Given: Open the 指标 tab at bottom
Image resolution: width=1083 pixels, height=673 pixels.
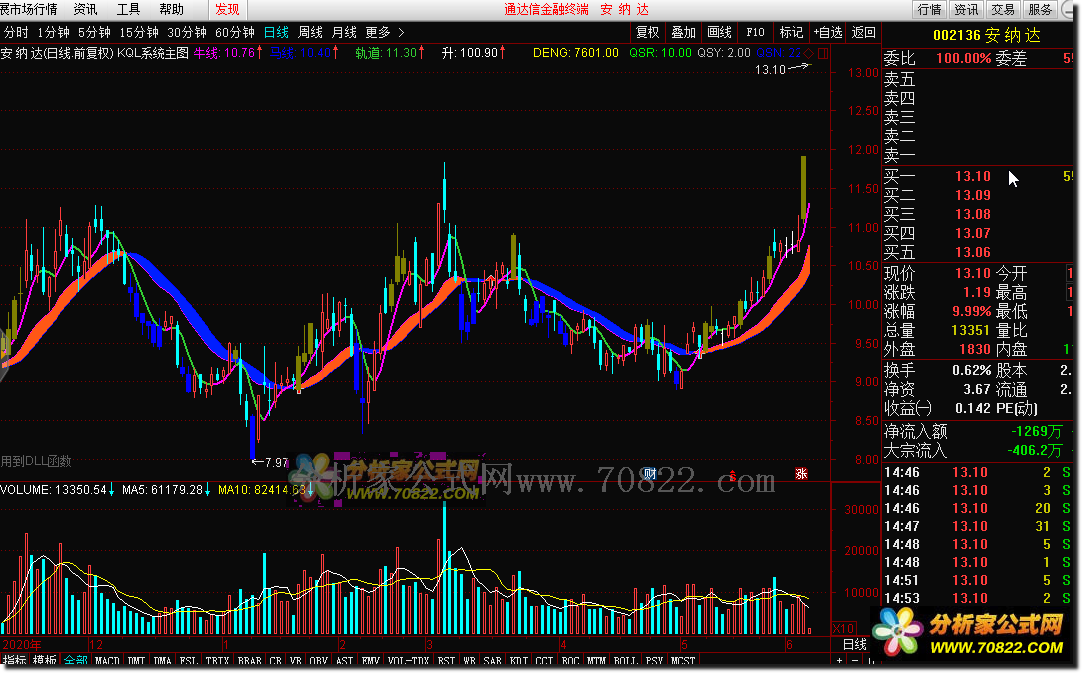Looking at the screenshot, I should coord(15,661).
